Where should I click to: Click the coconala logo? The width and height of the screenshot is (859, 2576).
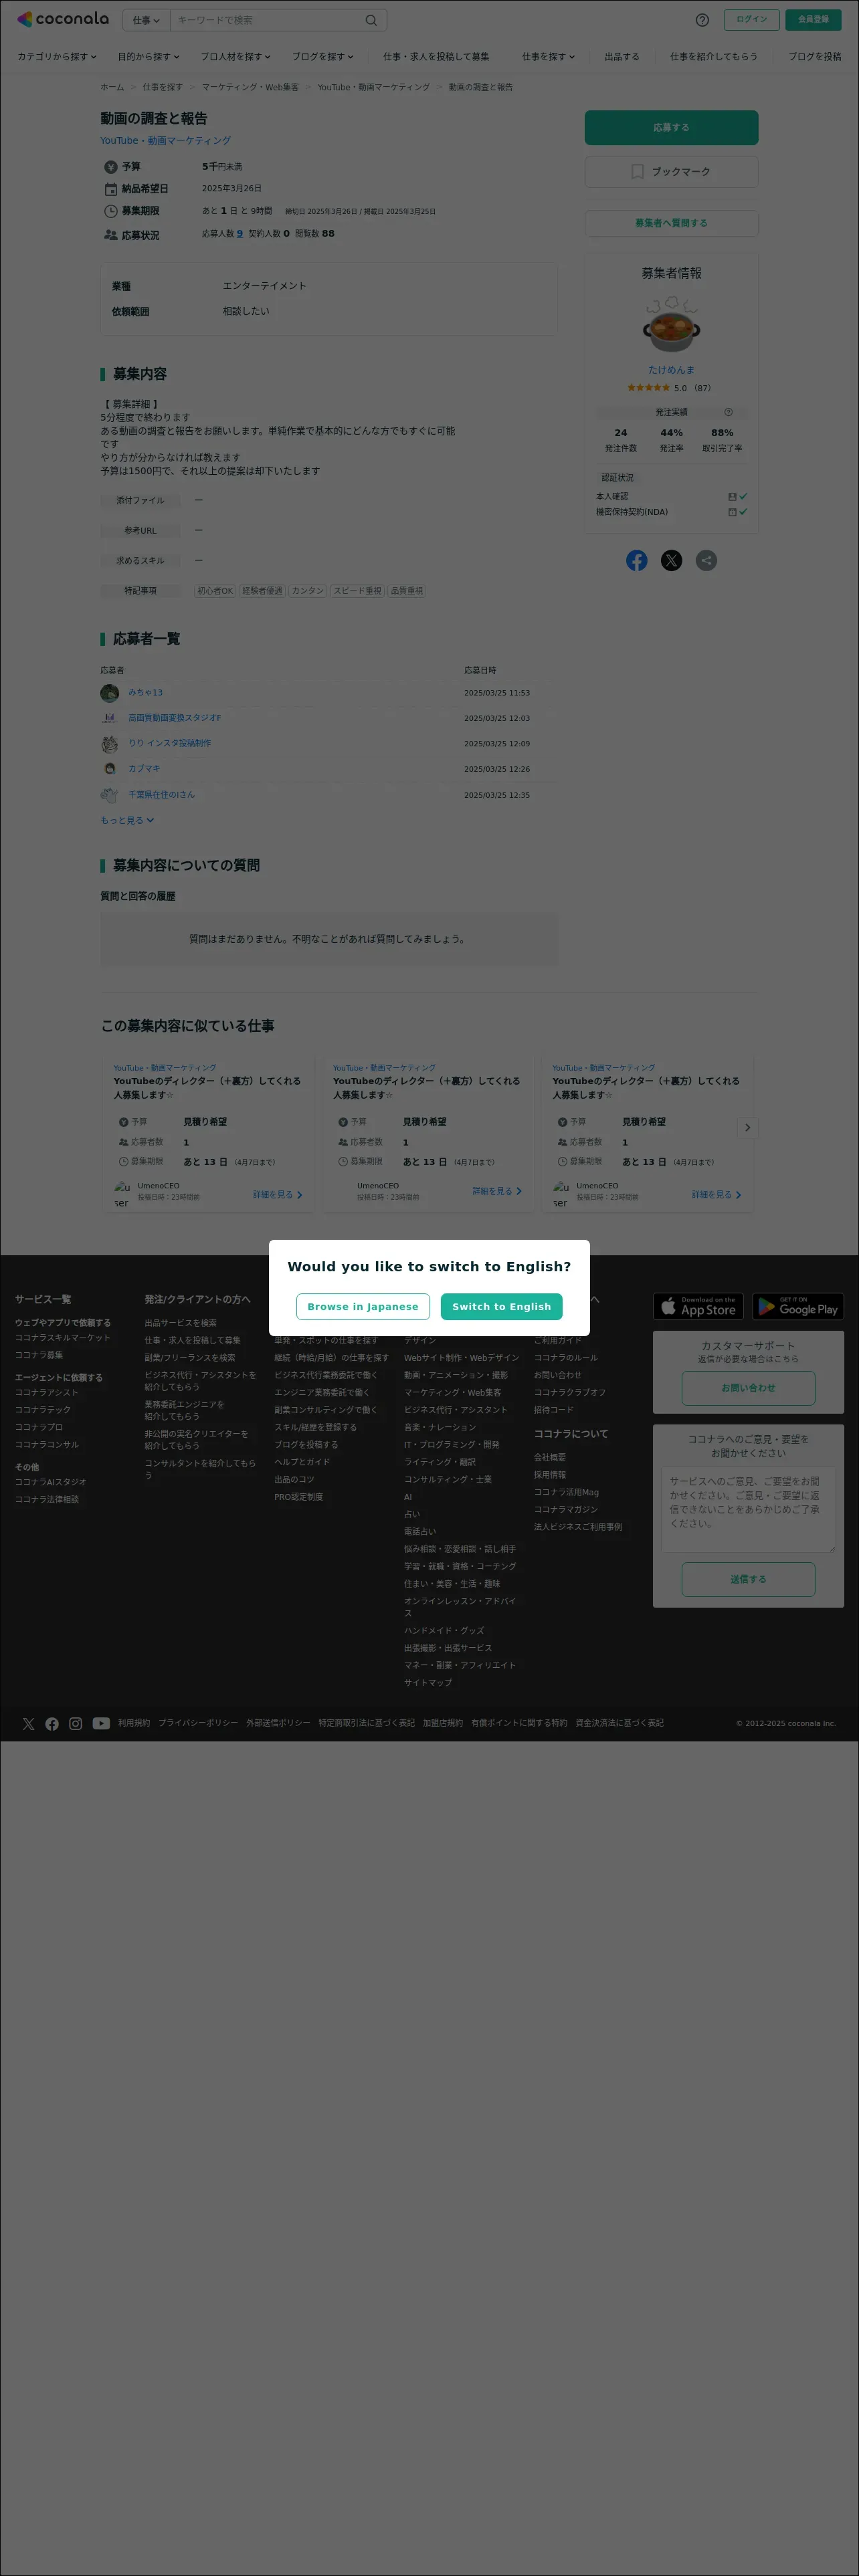coord(63,19)
